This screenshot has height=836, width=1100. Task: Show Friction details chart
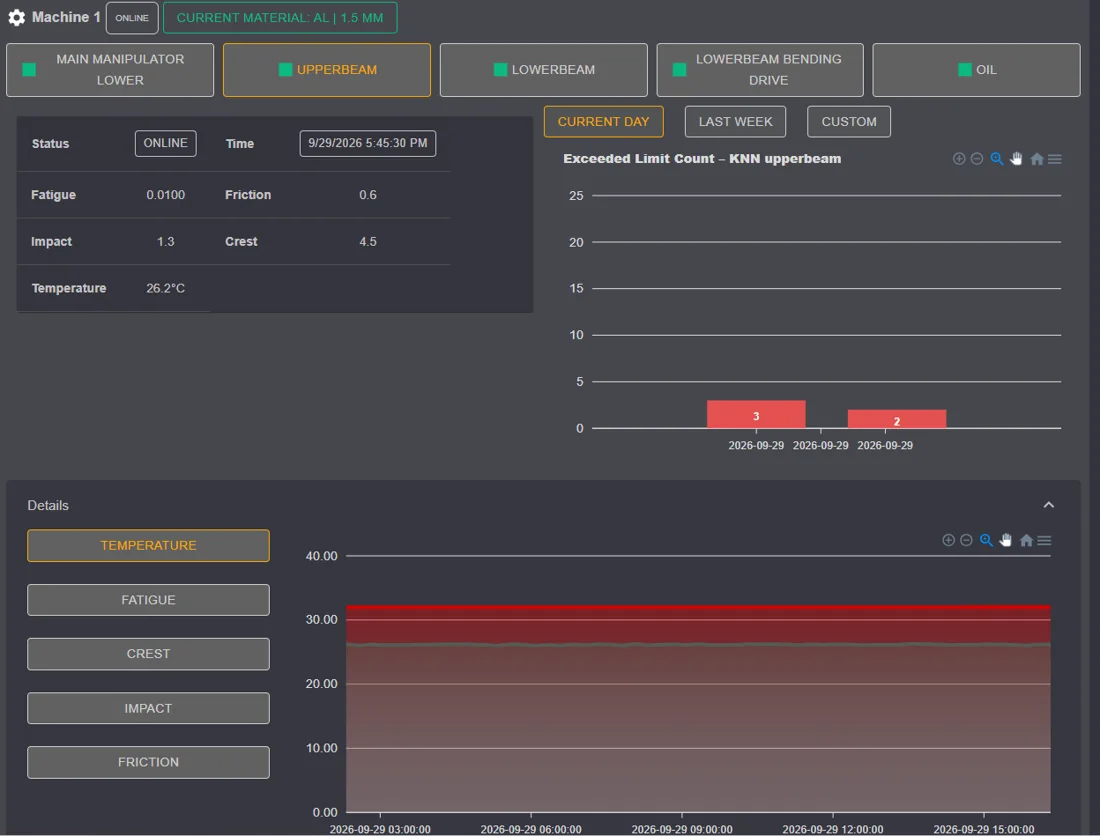[148, 762]
